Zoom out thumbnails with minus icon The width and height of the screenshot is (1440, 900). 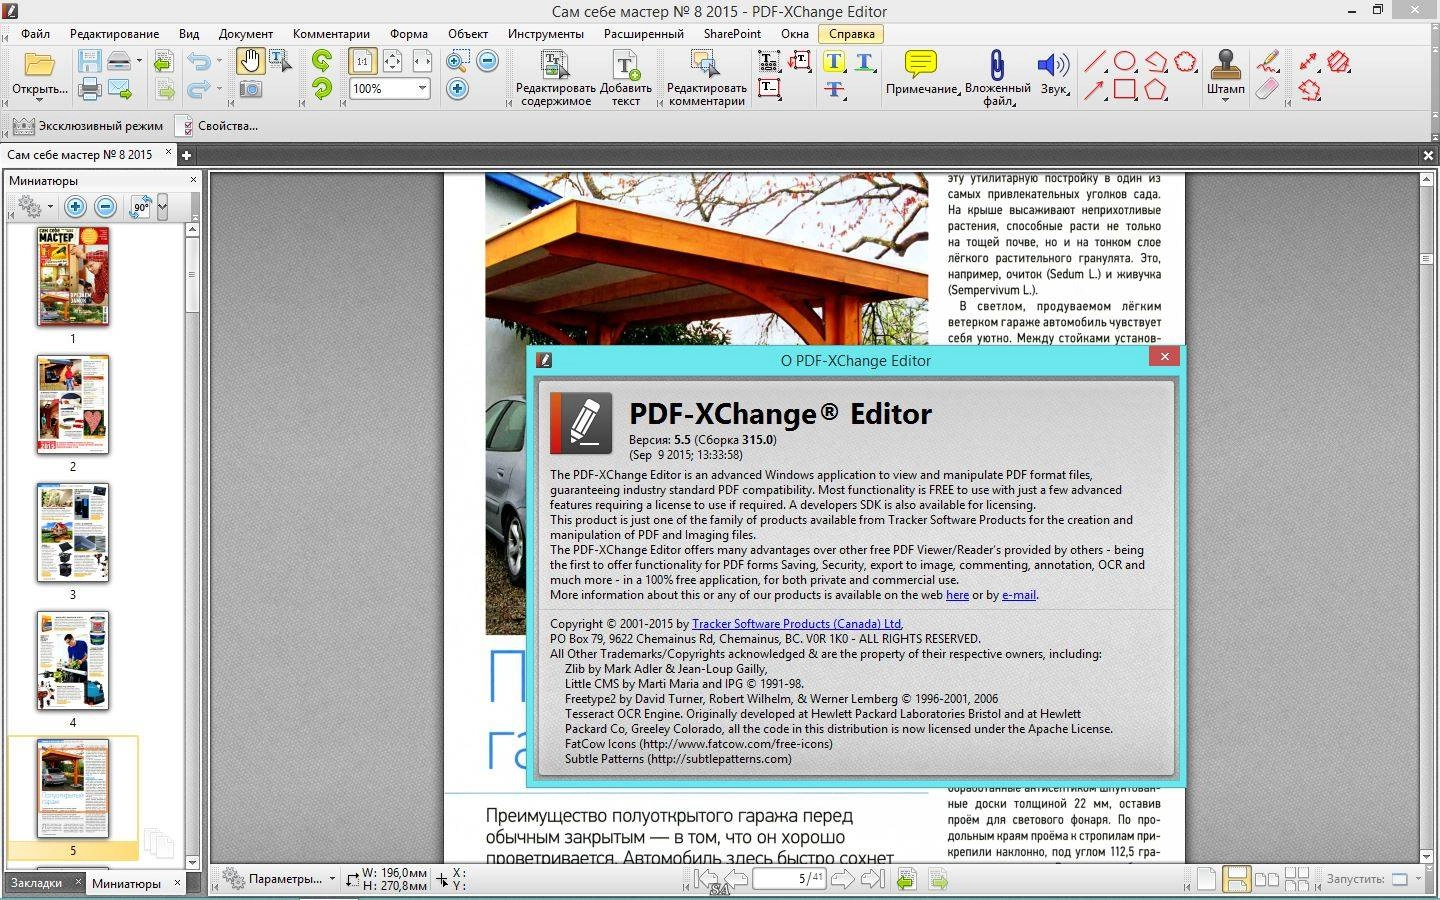[105, 207]
